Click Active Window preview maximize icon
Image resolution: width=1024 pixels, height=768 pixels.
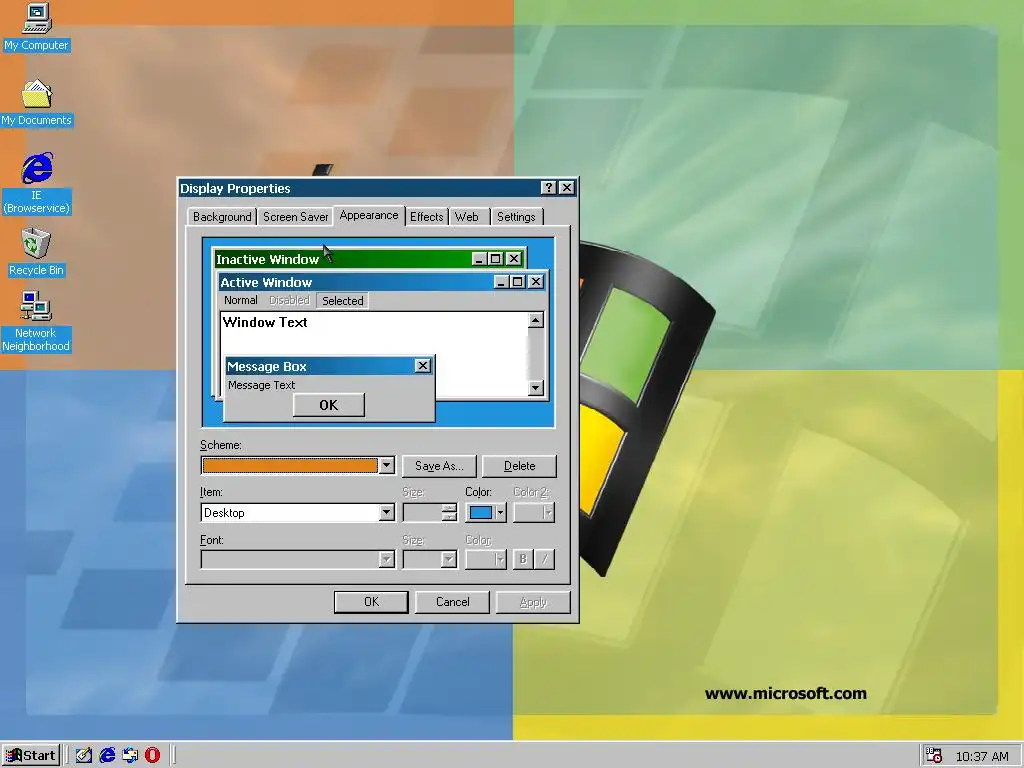coord(517,281)
